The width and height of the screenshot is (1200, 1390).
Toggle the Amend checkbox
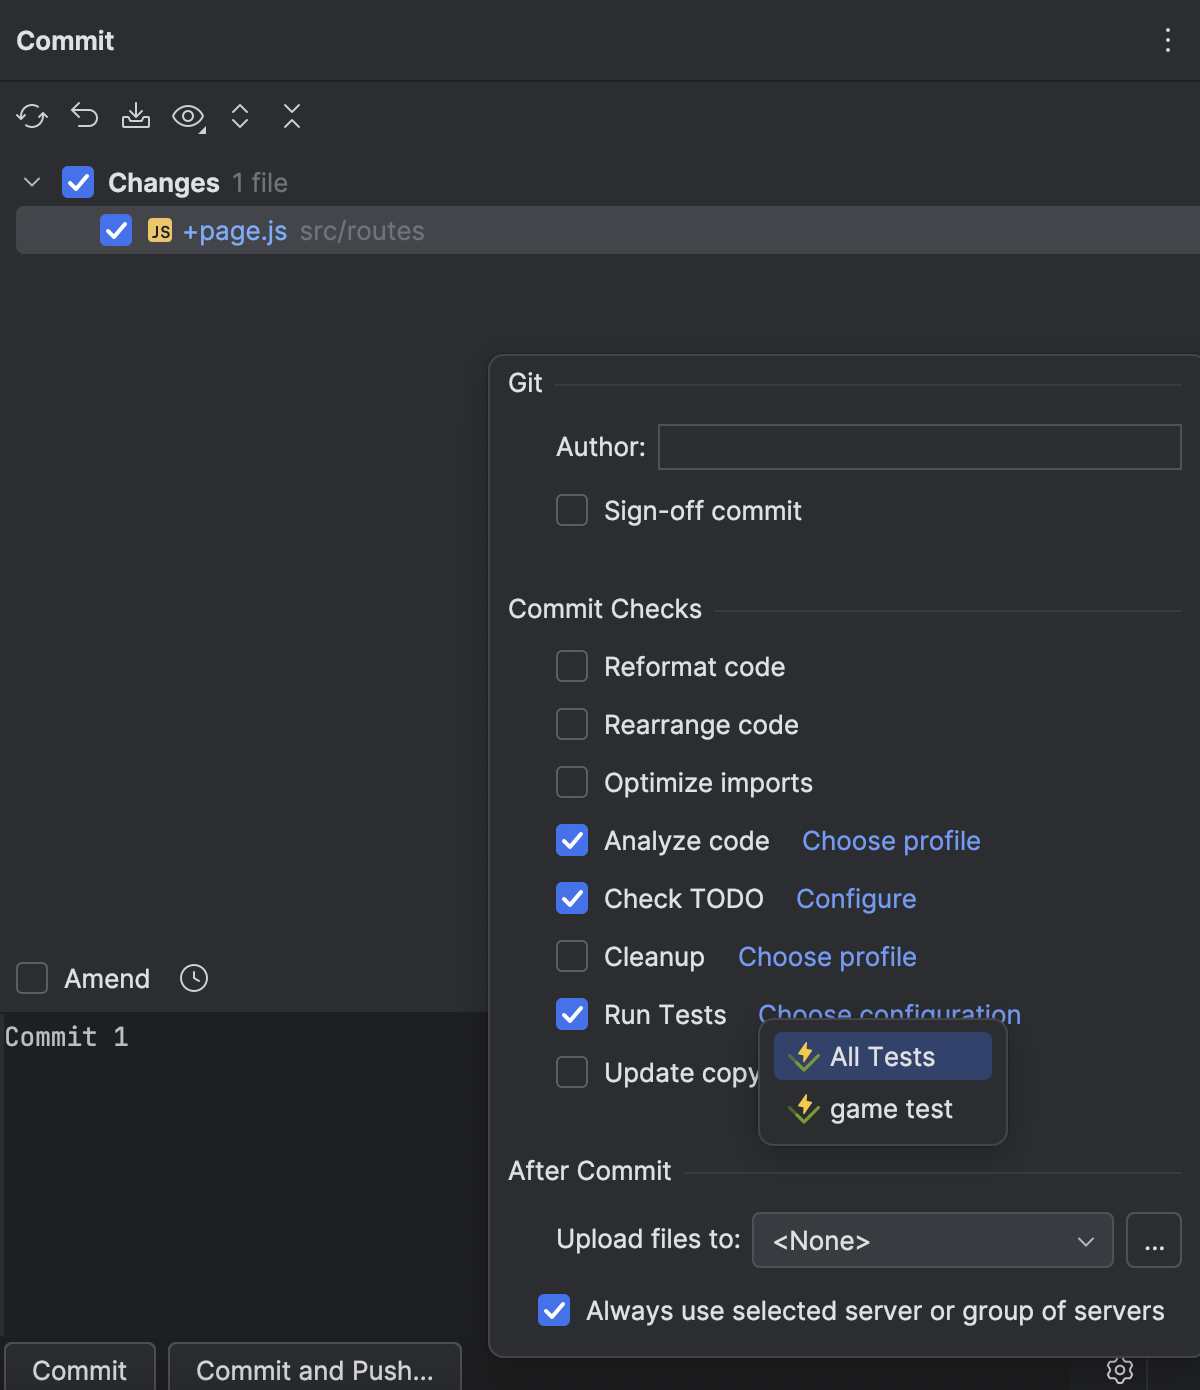pyautogui.click(x=32, y=978)
